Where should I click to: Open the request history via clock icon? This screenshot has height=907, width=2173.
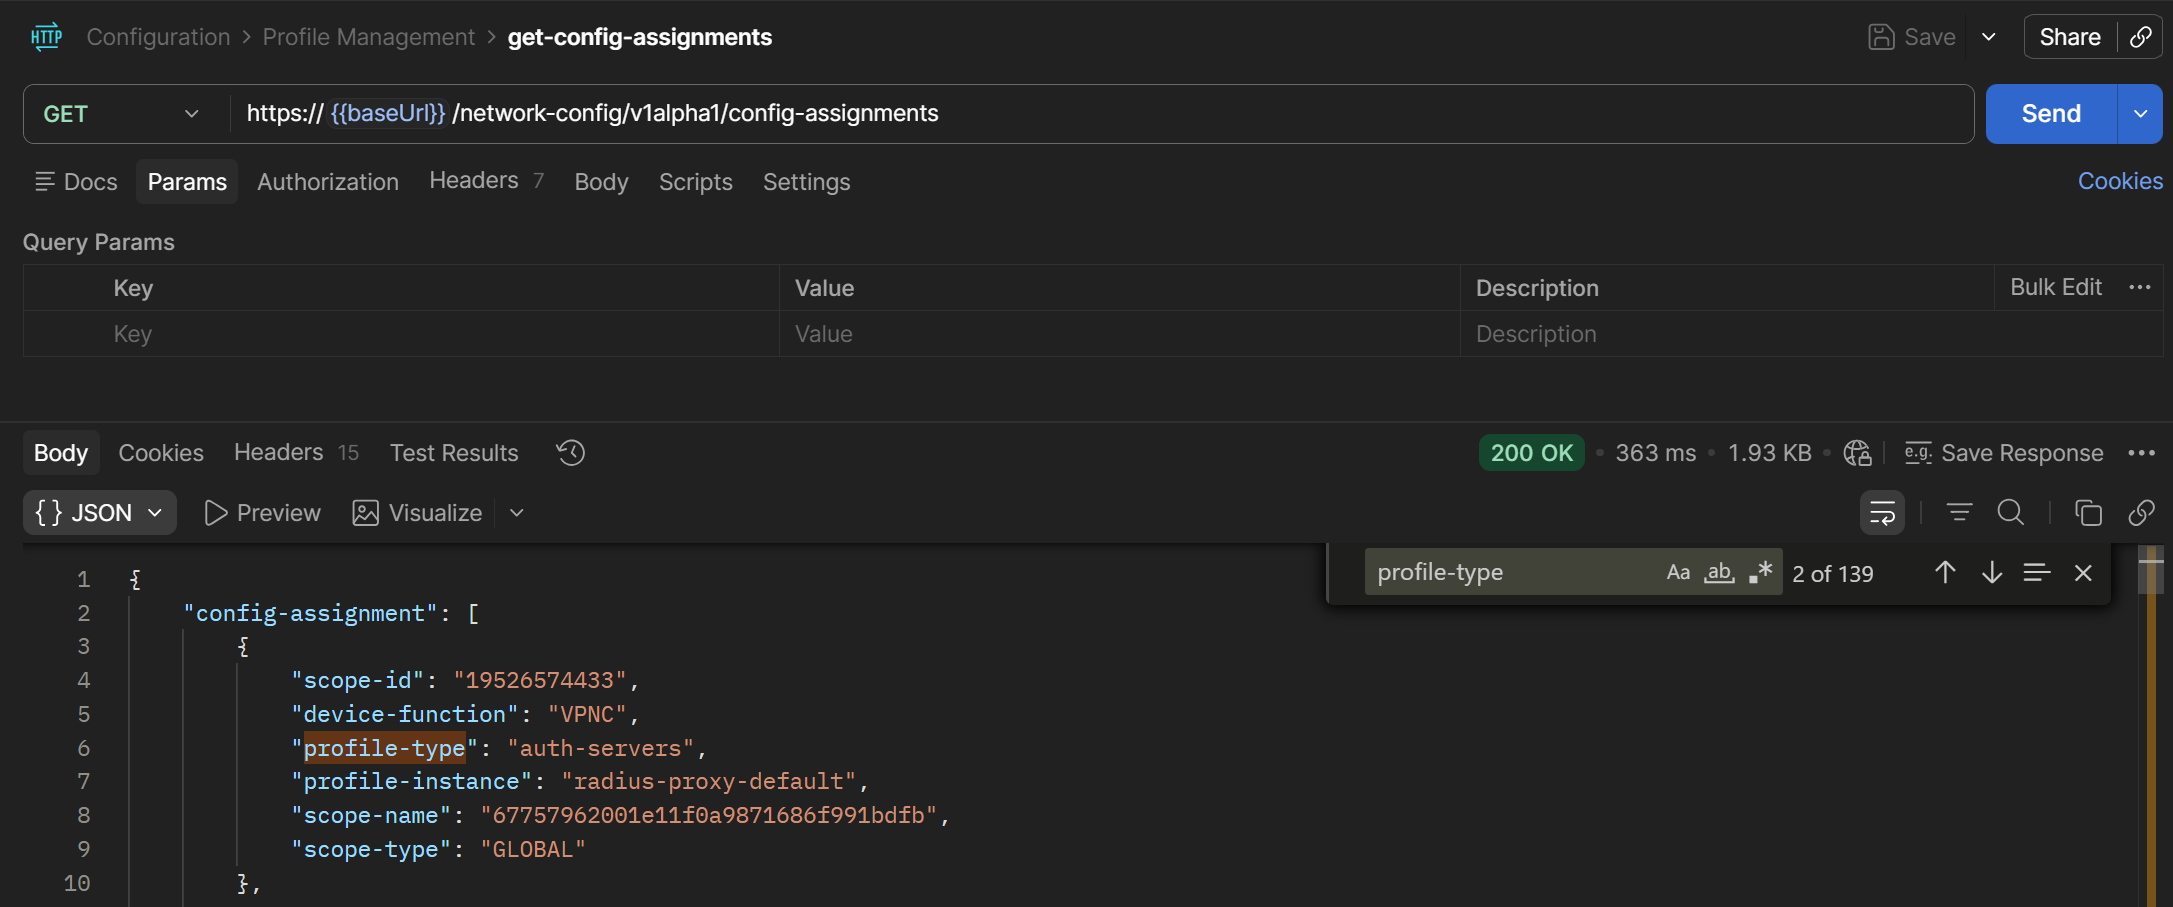click(x=570, y=452)
